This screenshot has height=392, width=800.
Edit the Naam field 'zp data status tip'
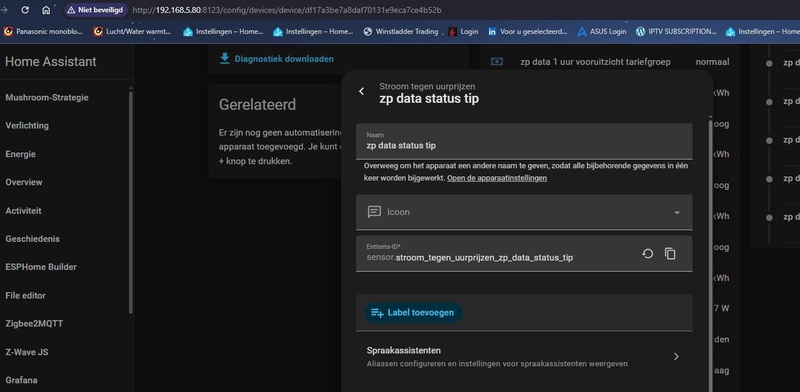coord(524,141)
